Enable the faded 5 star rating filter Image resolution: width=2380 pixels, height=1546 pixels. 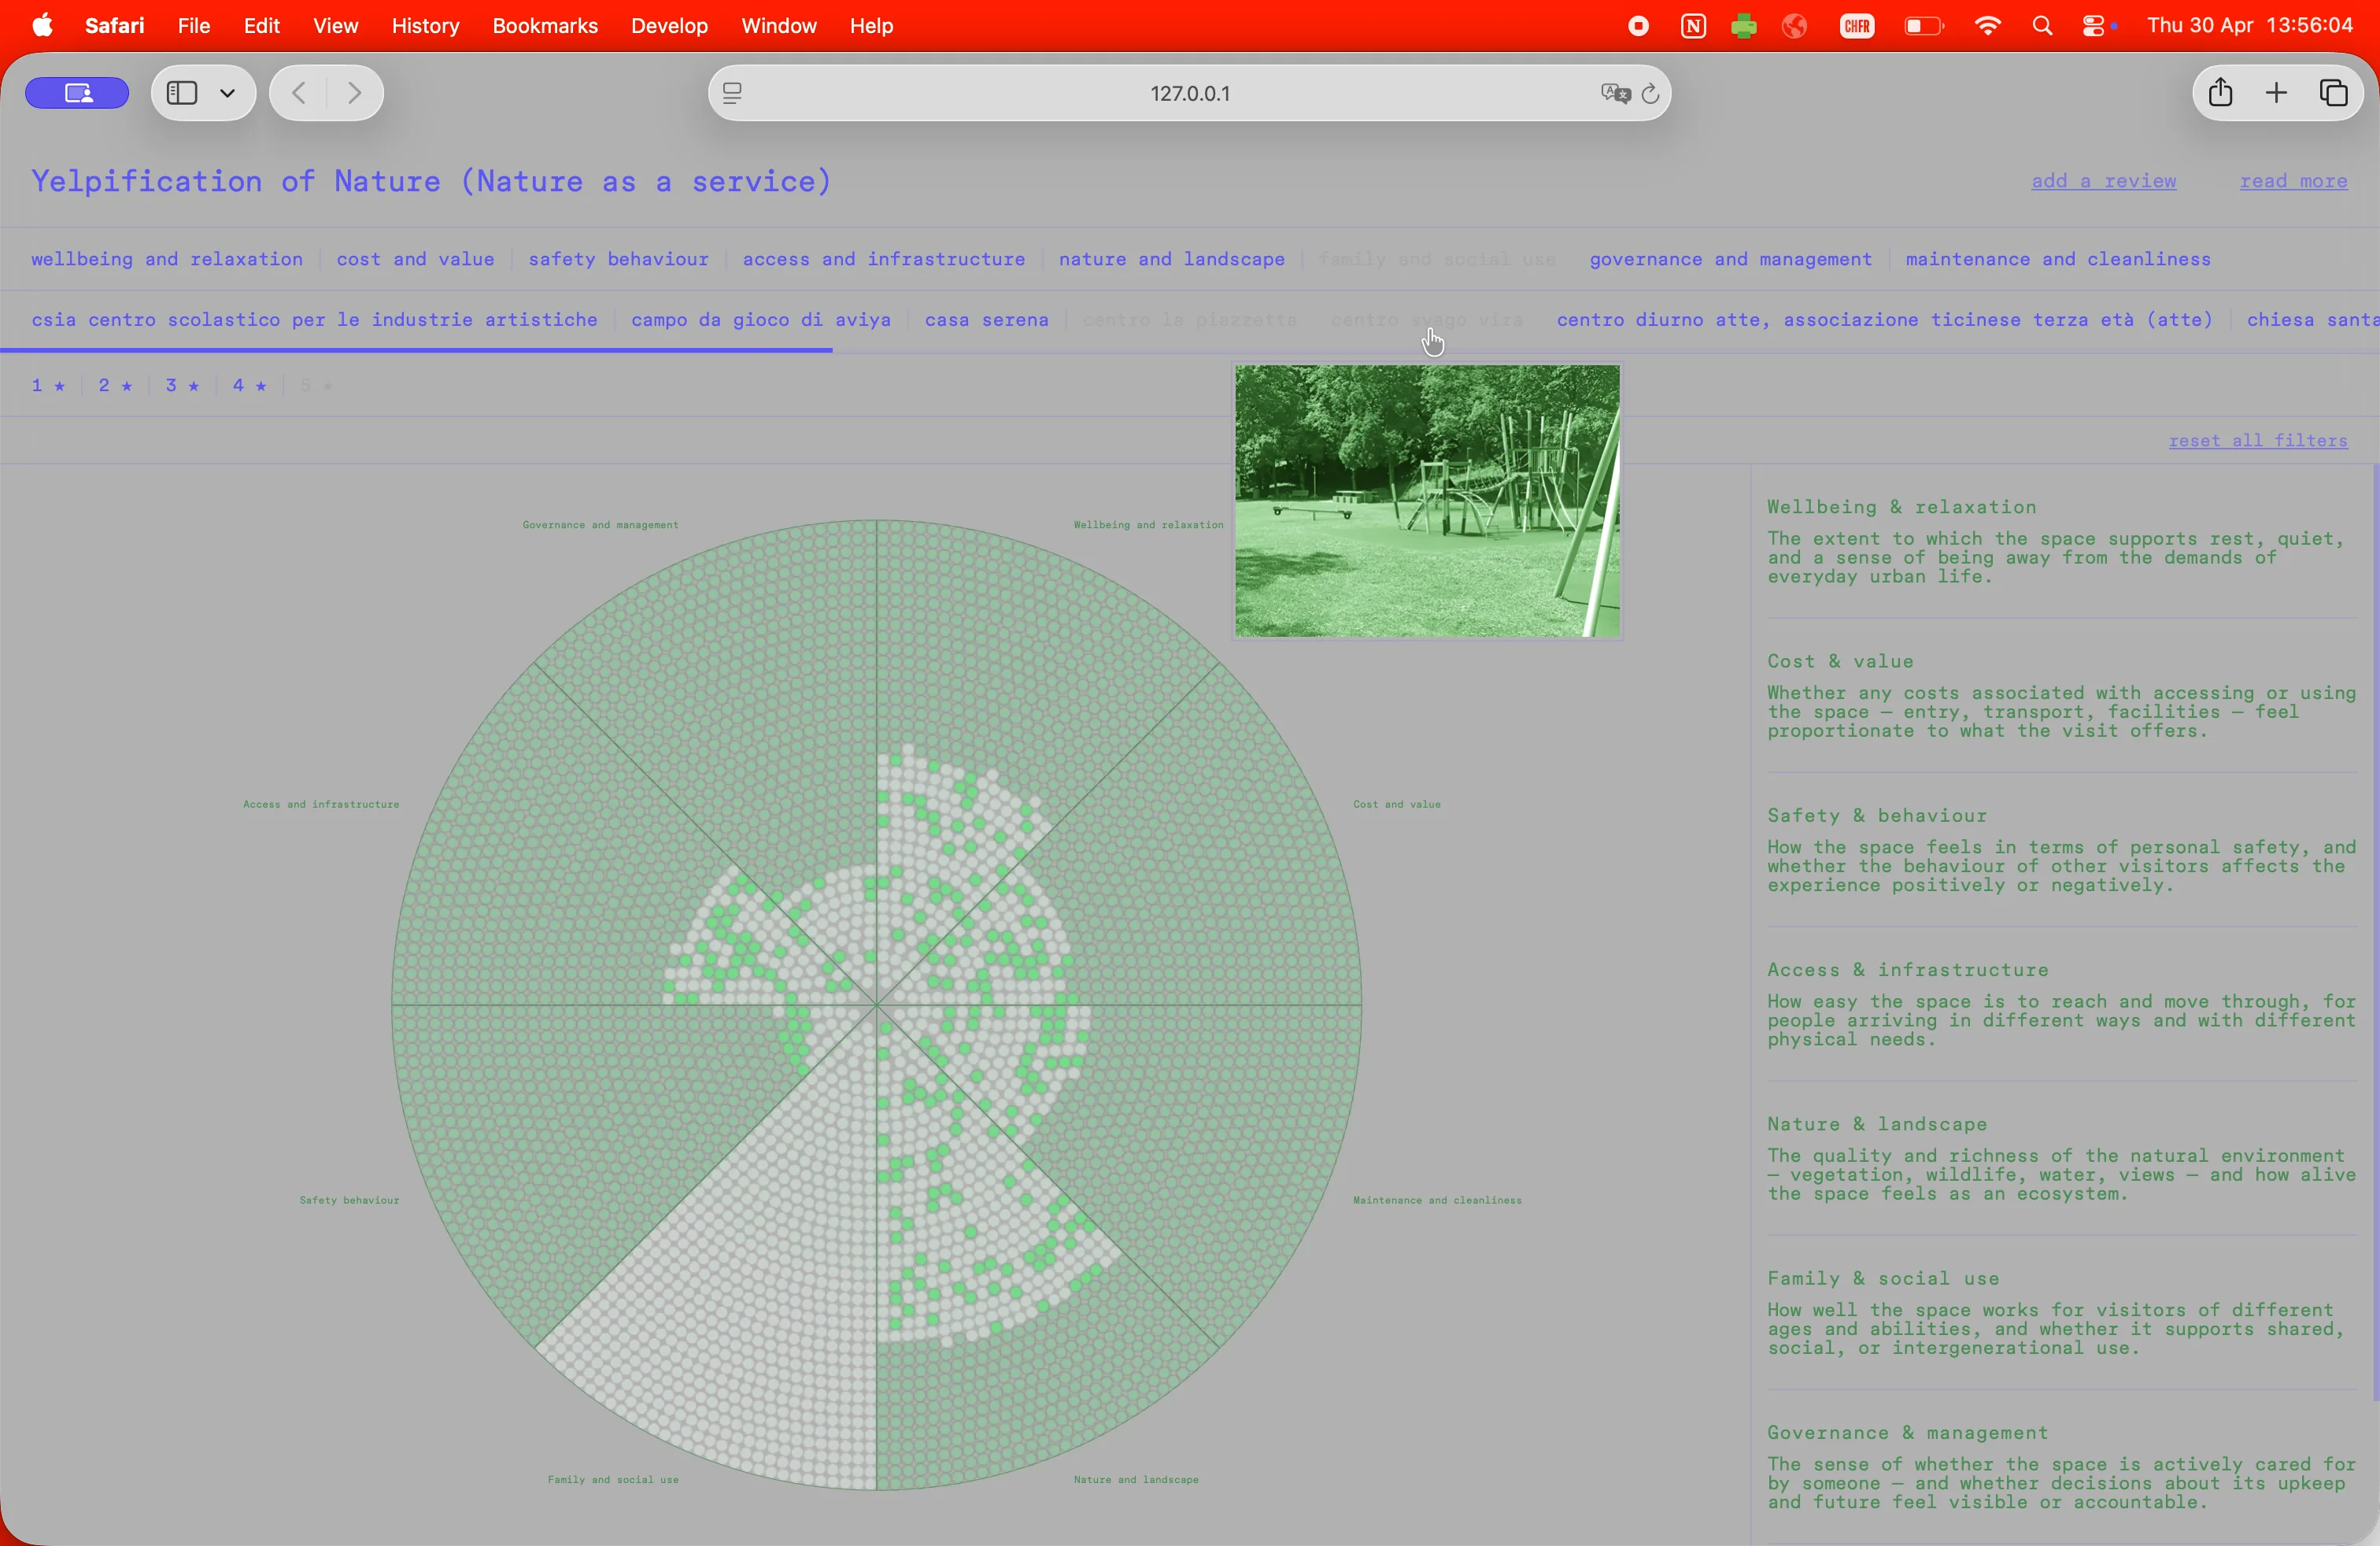coord(316,385)
